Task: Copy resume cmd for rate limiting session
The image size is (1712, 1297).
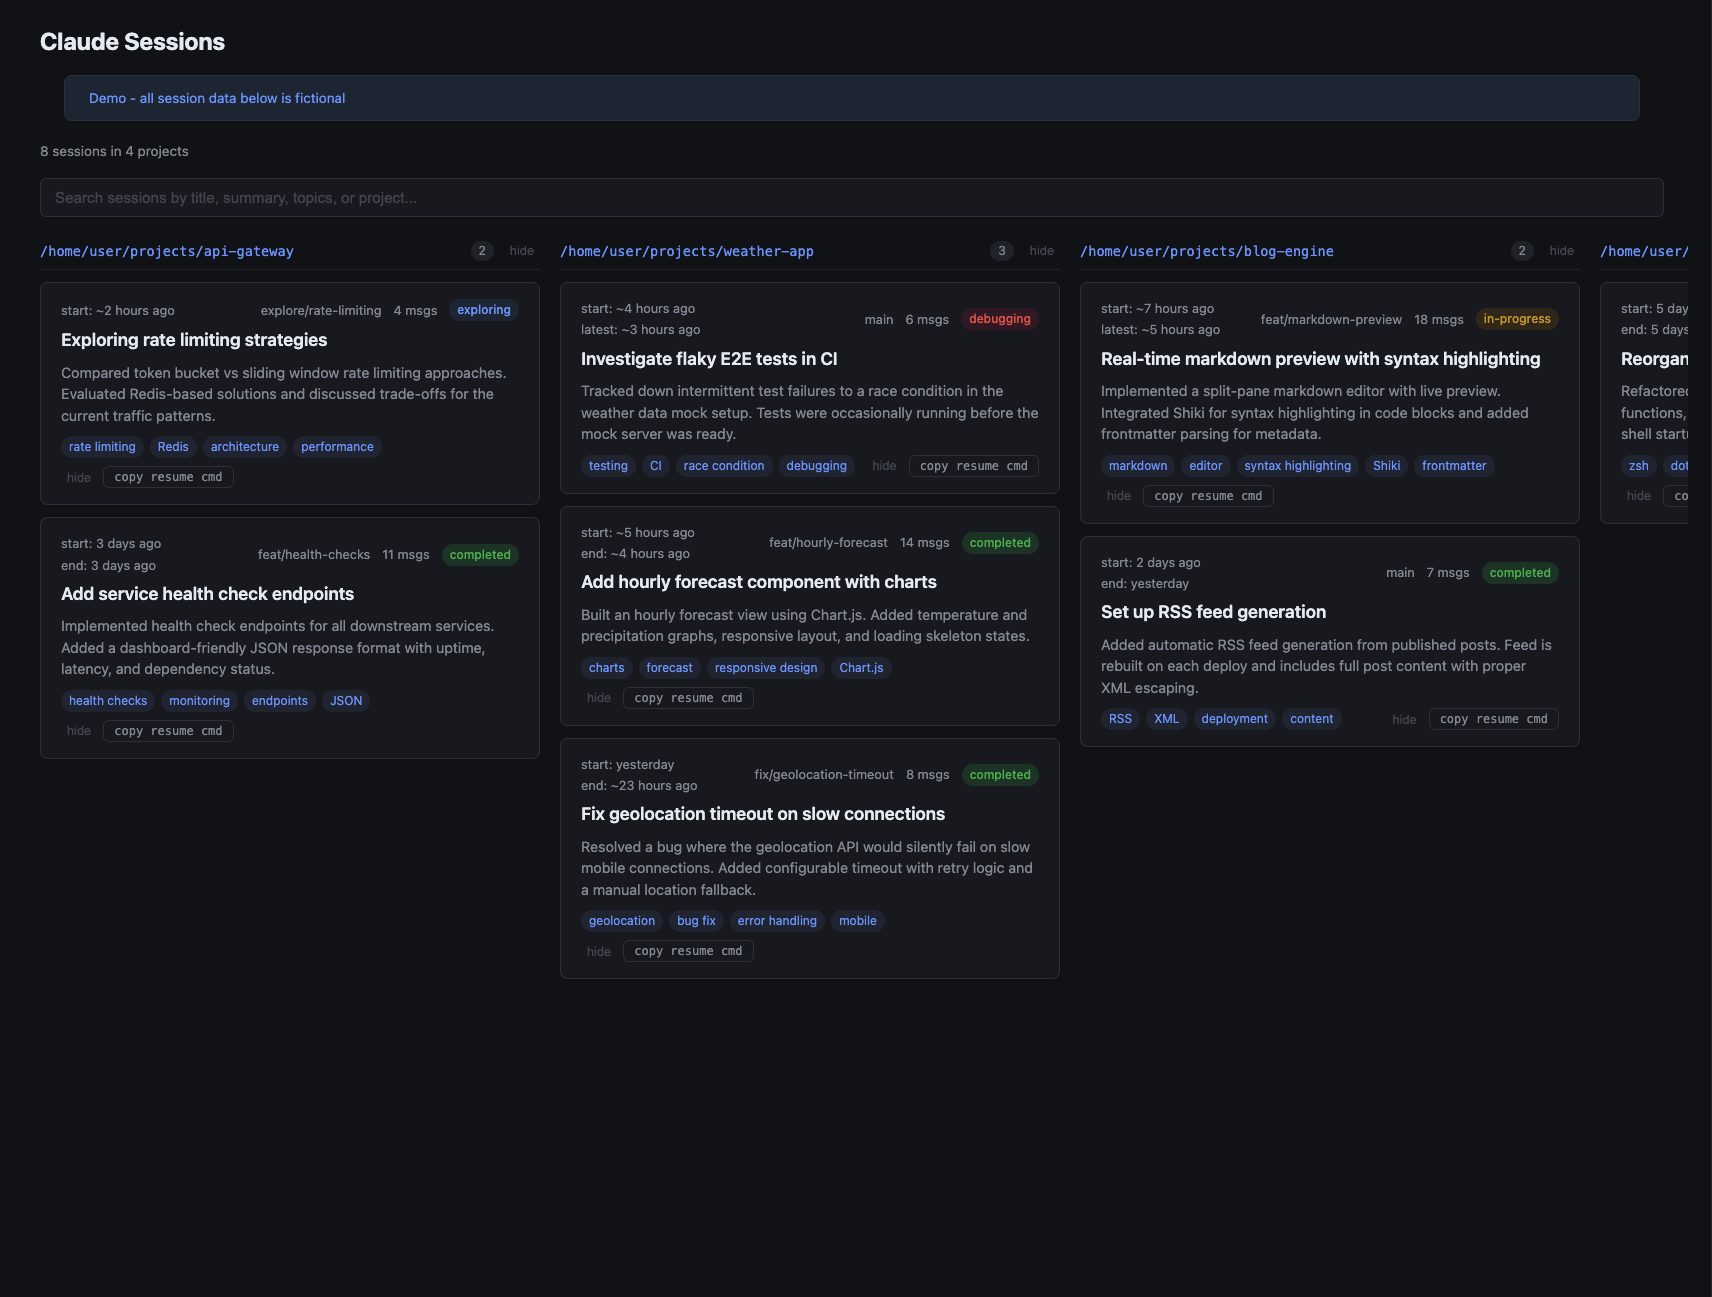Action: click(x=168, y=477)
